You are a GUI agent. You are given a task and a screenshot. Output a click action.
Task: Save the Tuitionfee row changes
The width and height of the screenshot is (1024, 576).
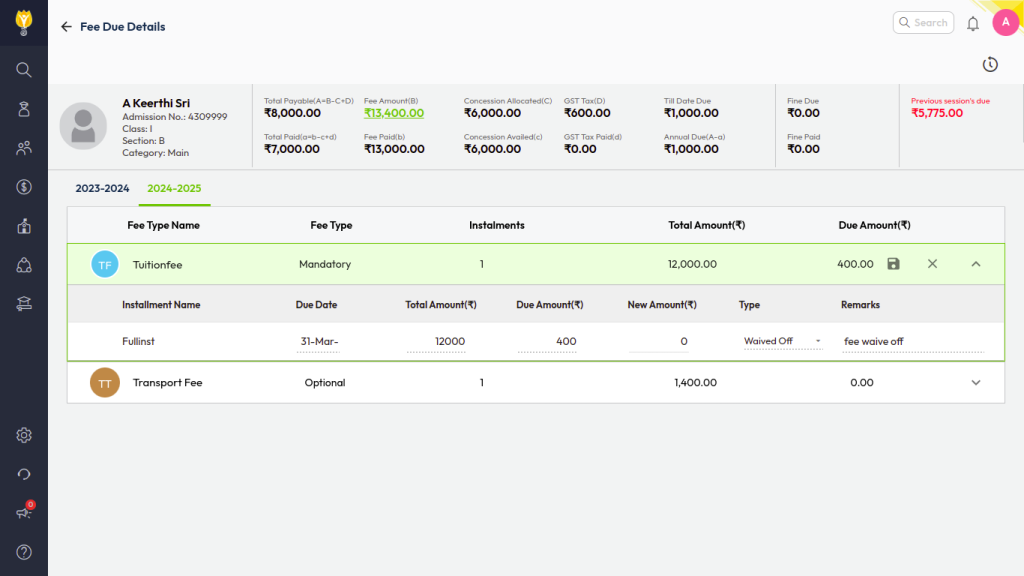(x=893, y=264)
